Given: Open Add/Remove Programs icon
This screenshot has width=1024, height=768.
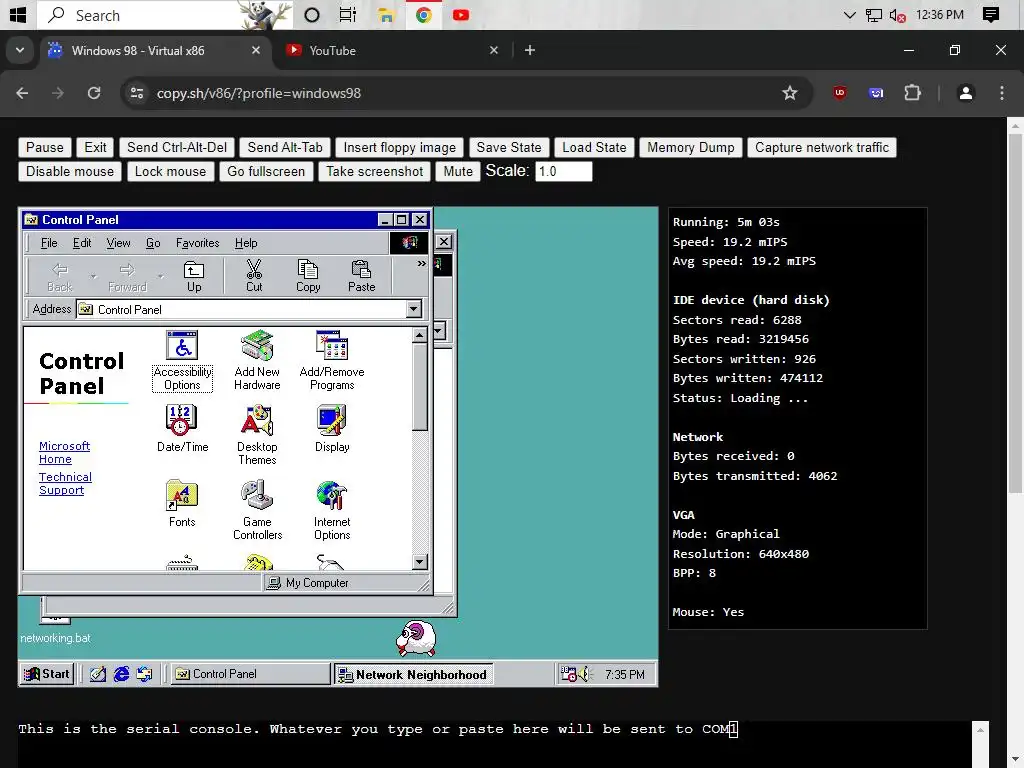Looking at the screenshot, I should tap(332, 360).
